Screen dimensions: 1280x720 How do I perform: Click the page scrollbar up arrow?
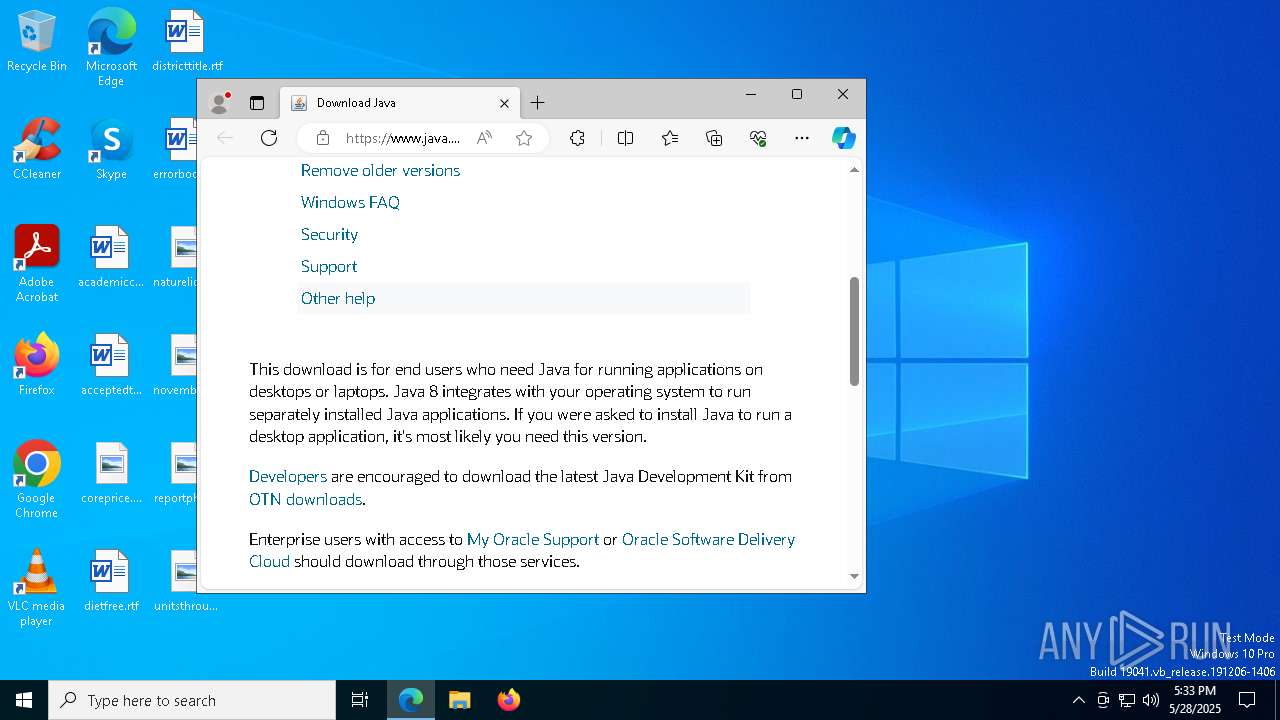(854, 170)
